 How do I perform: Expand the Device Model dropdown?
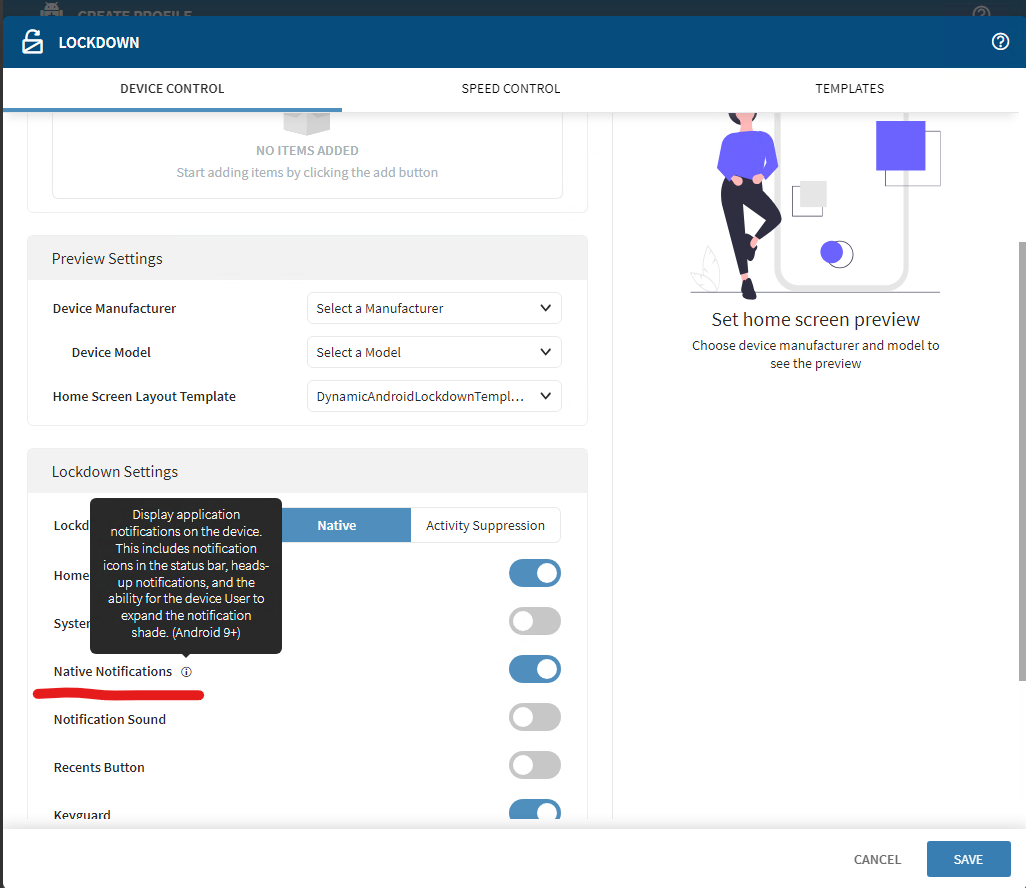click(434, 353)
